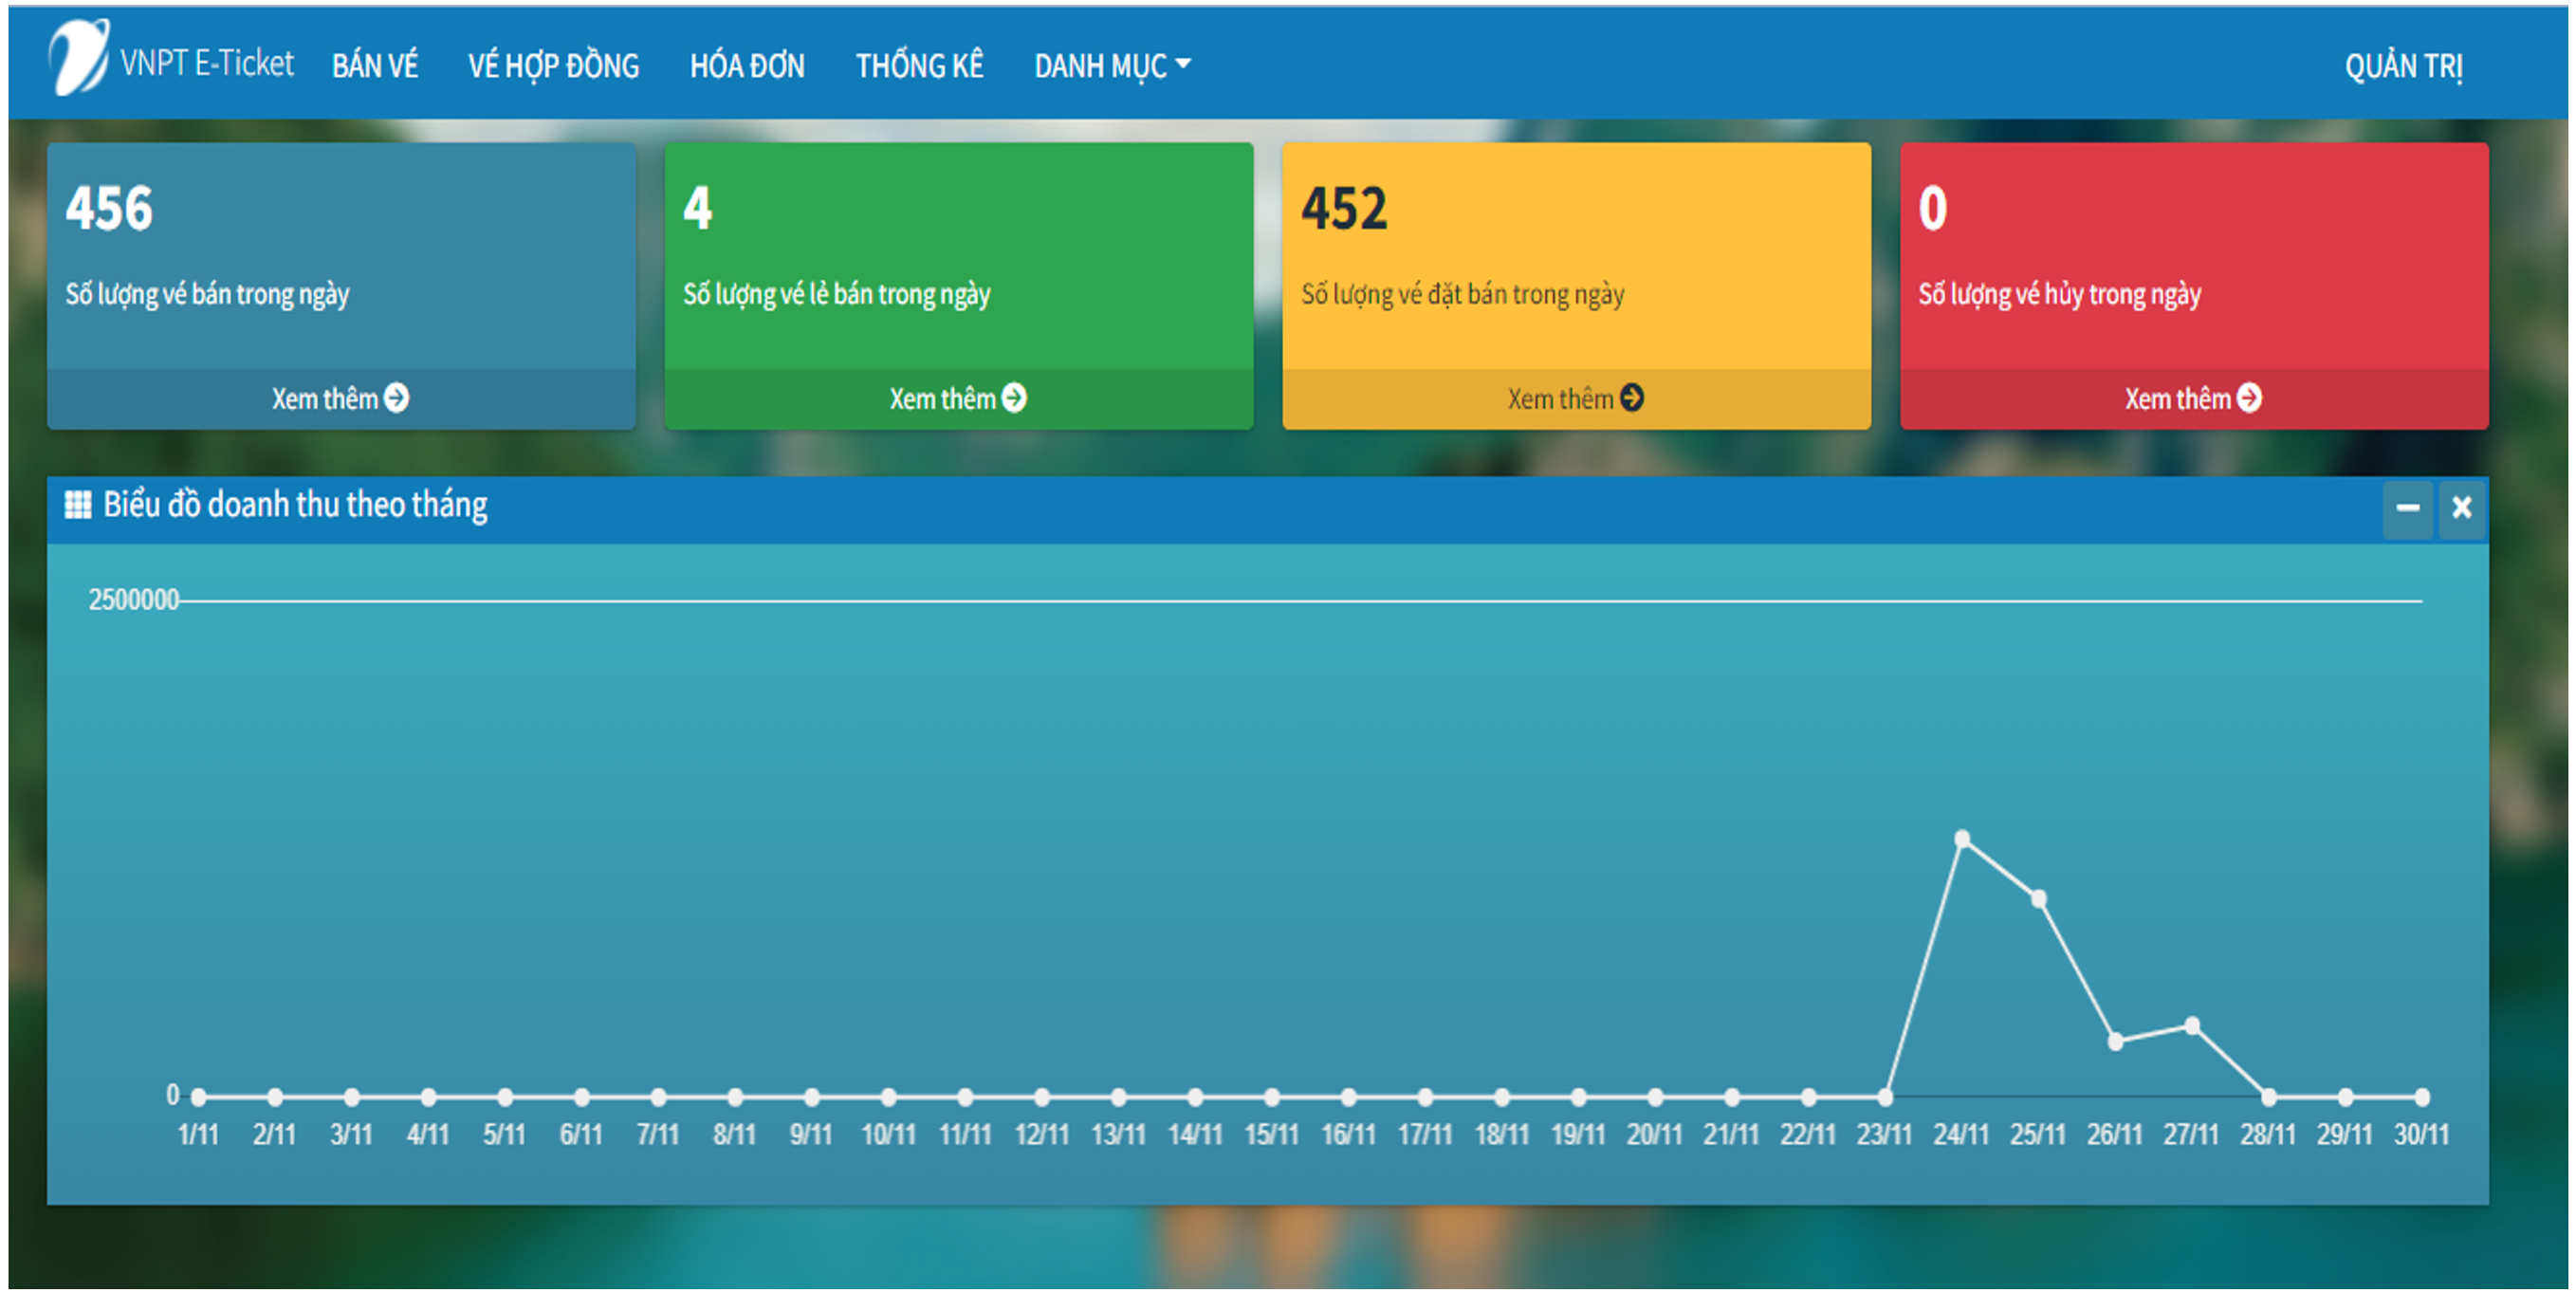Click the 24/11 peak data point
Image resolution: width=2576 pixels, height=1292 pixels.
point(1962,838)
